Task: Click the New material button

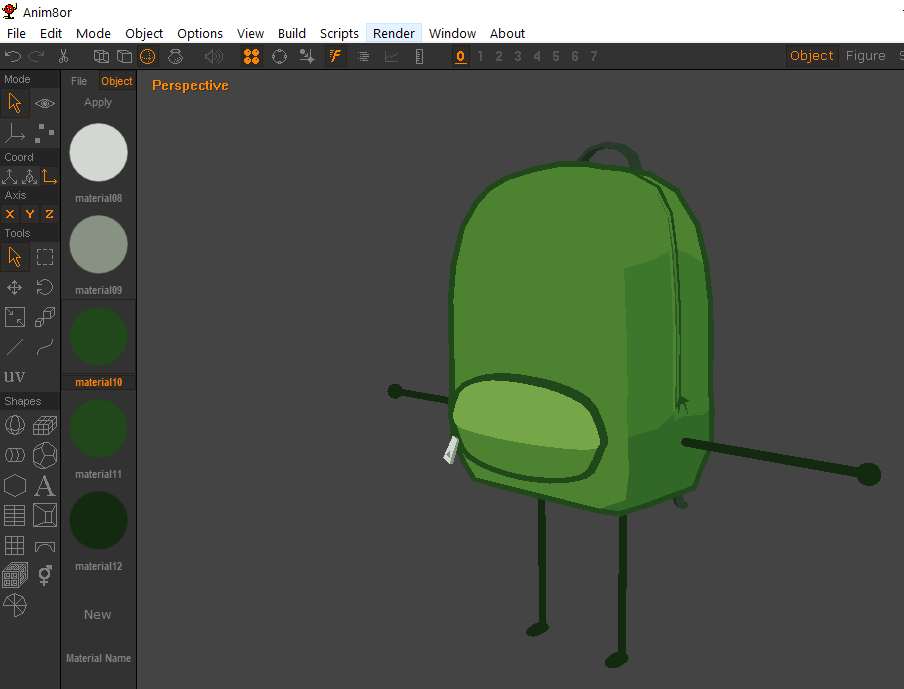Action: (x=98, y=615)
